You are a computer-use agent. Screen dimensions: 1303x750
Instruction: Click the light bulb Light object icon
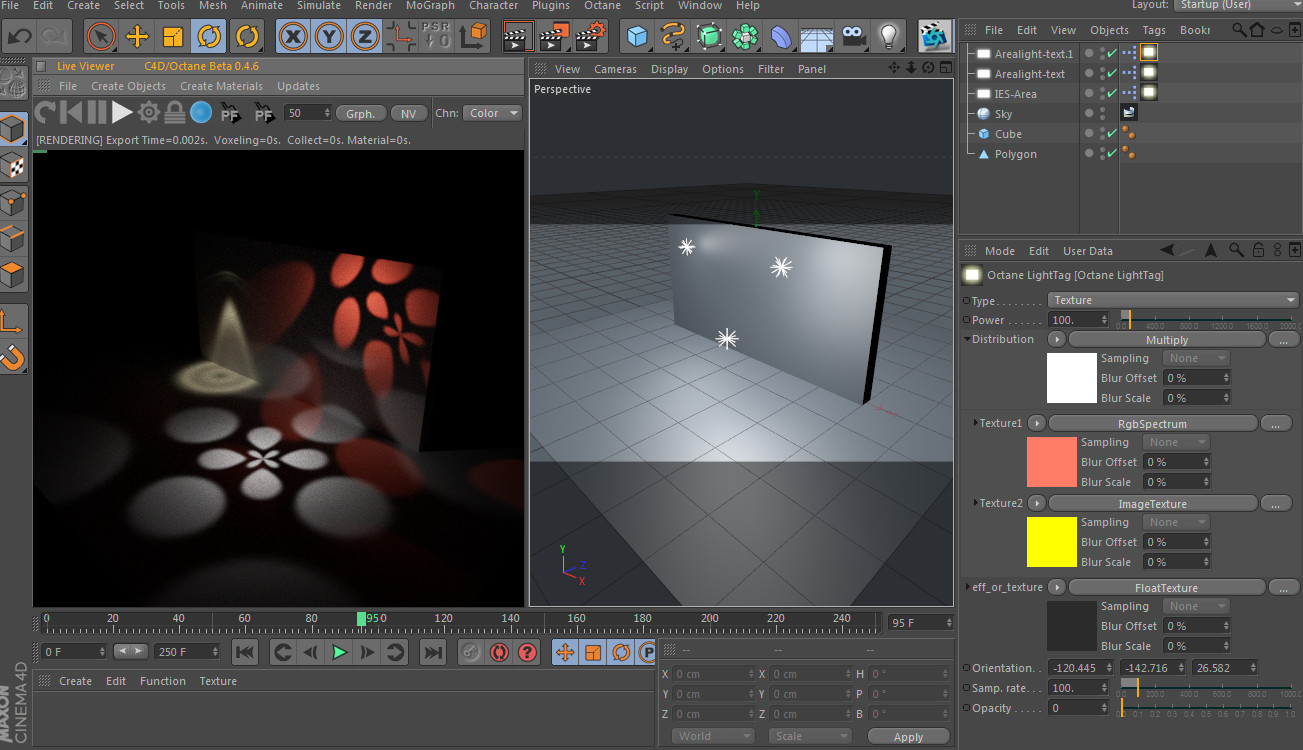[887, 37]
